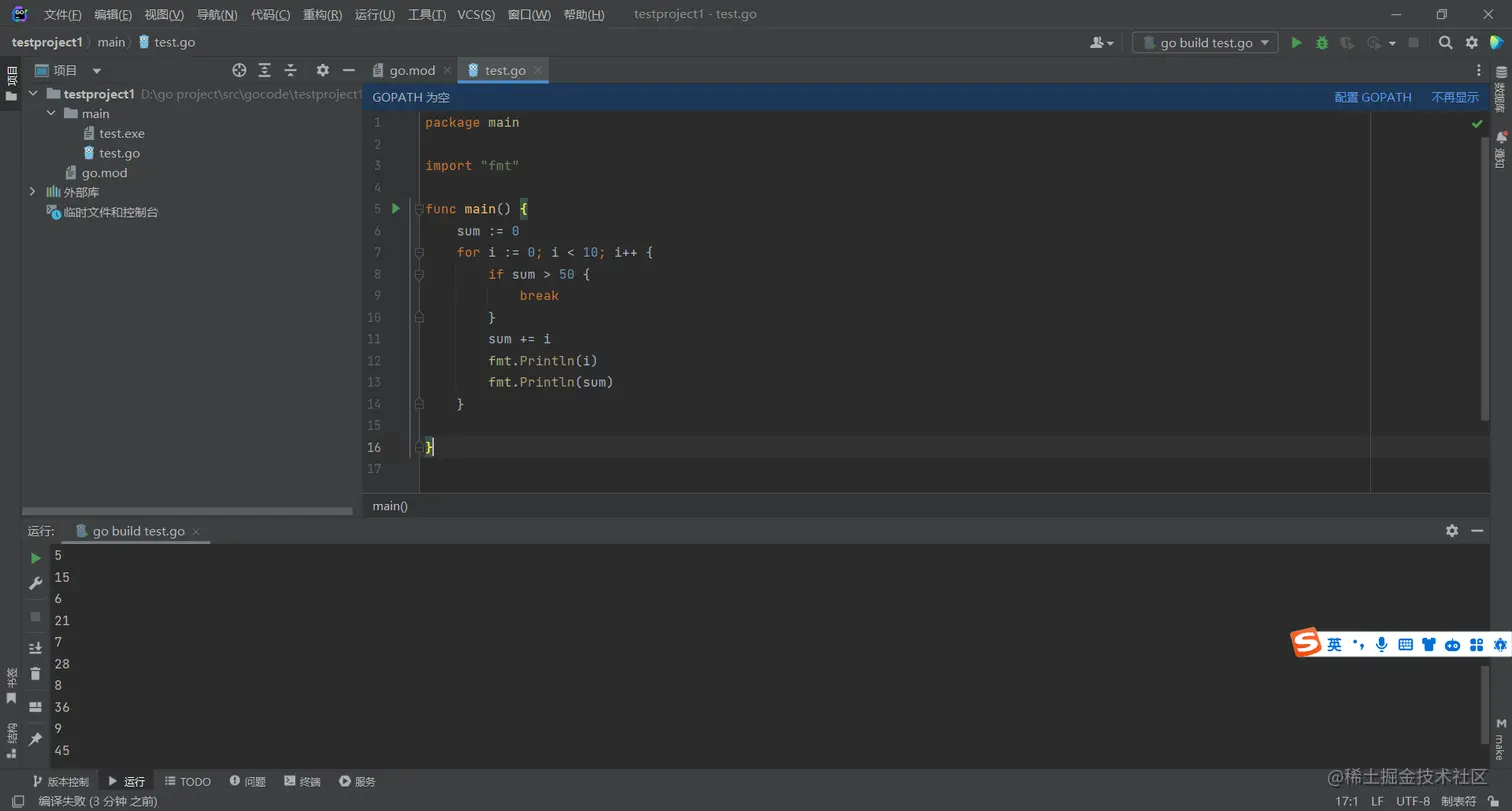The image size is (1512, 811).
Task: Open the Services tool window button
Action: [358, 781]
